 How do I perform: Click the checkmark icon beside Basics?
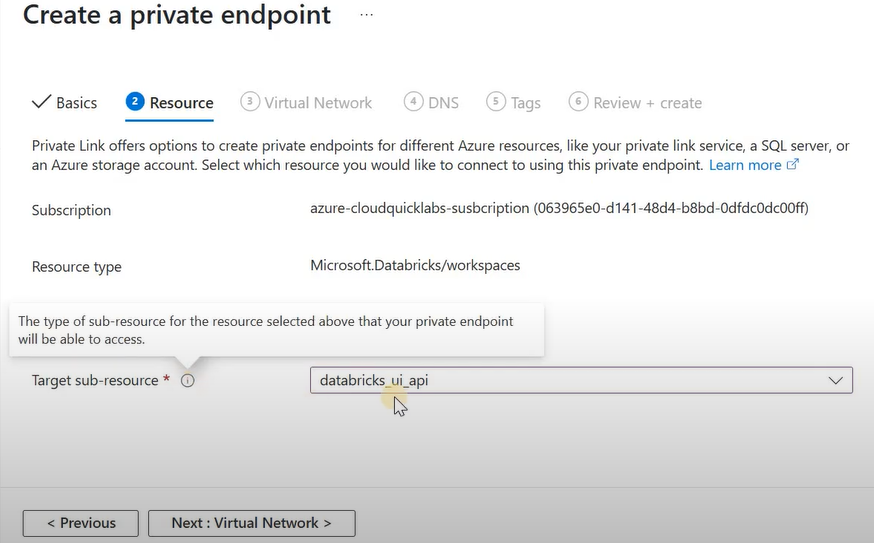(x=41, y=102)
